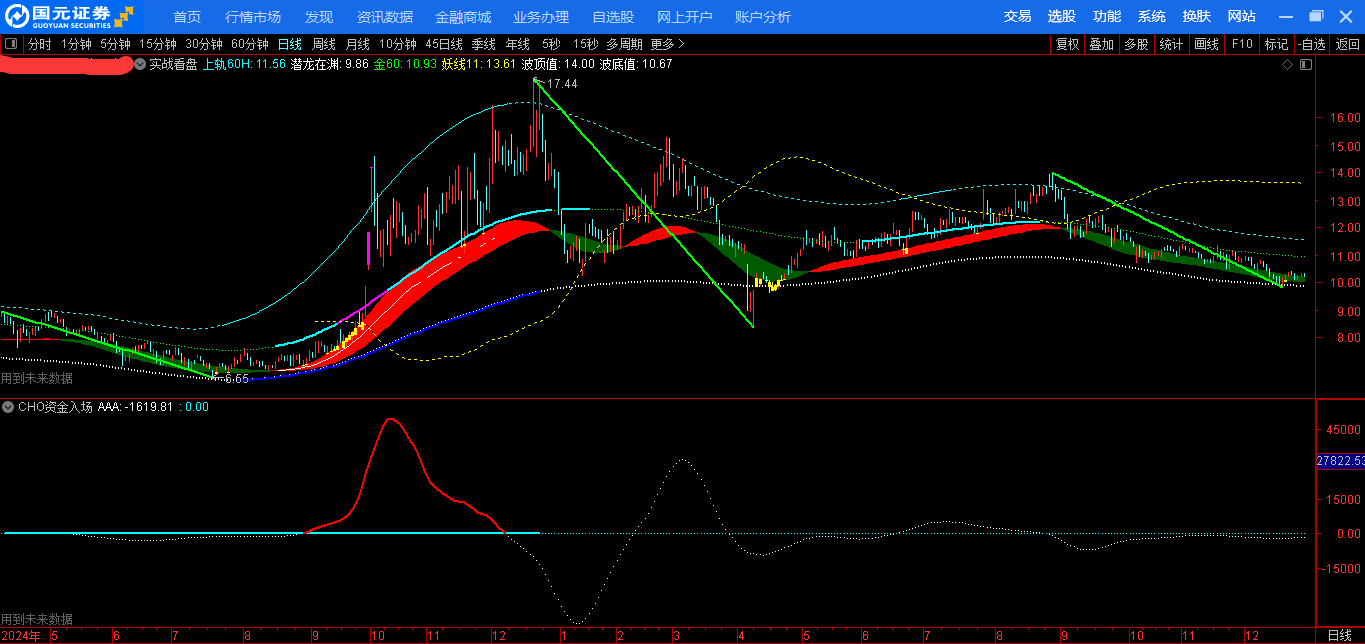Screen dimensions: 1365x644
Task: Toggle the left sidebar panel icon
Action: click(11, 44)
